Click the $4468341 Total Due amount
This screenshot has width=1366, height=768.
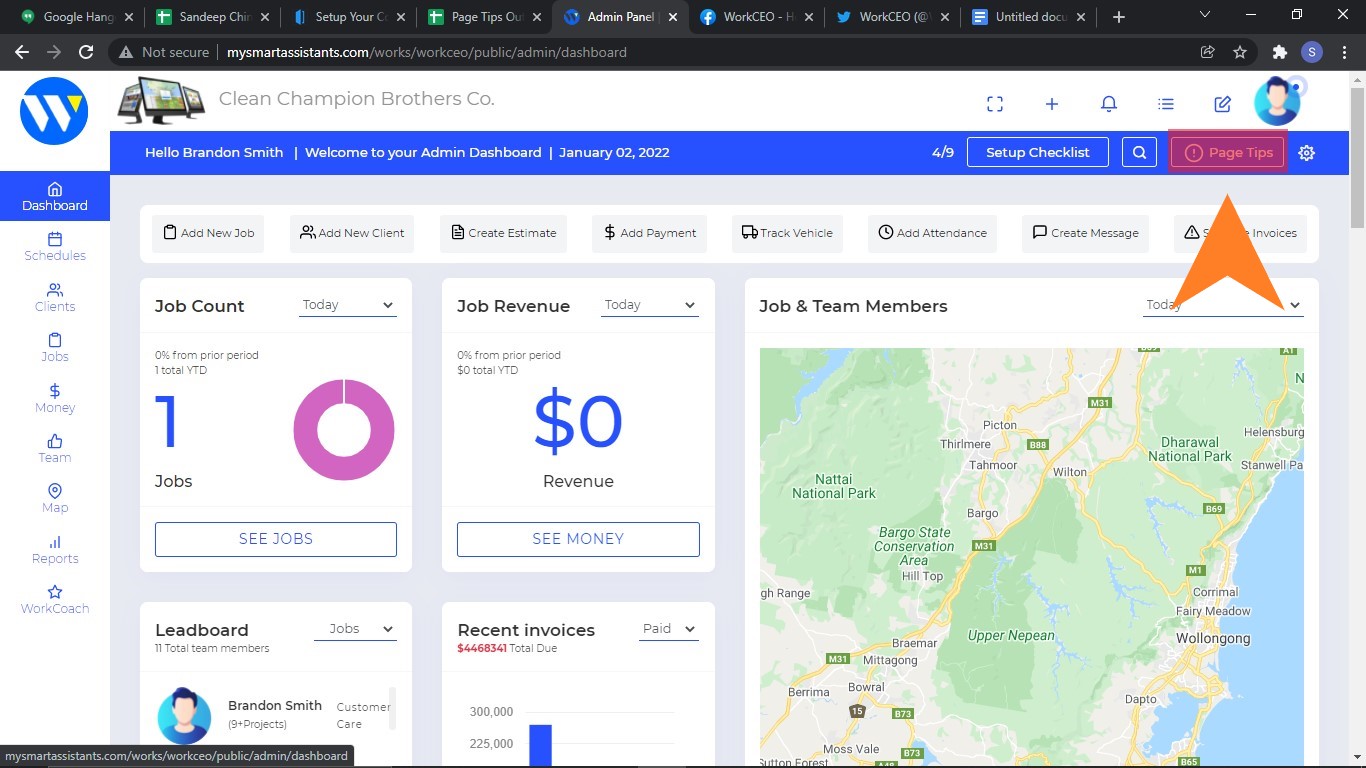point(482,648)
